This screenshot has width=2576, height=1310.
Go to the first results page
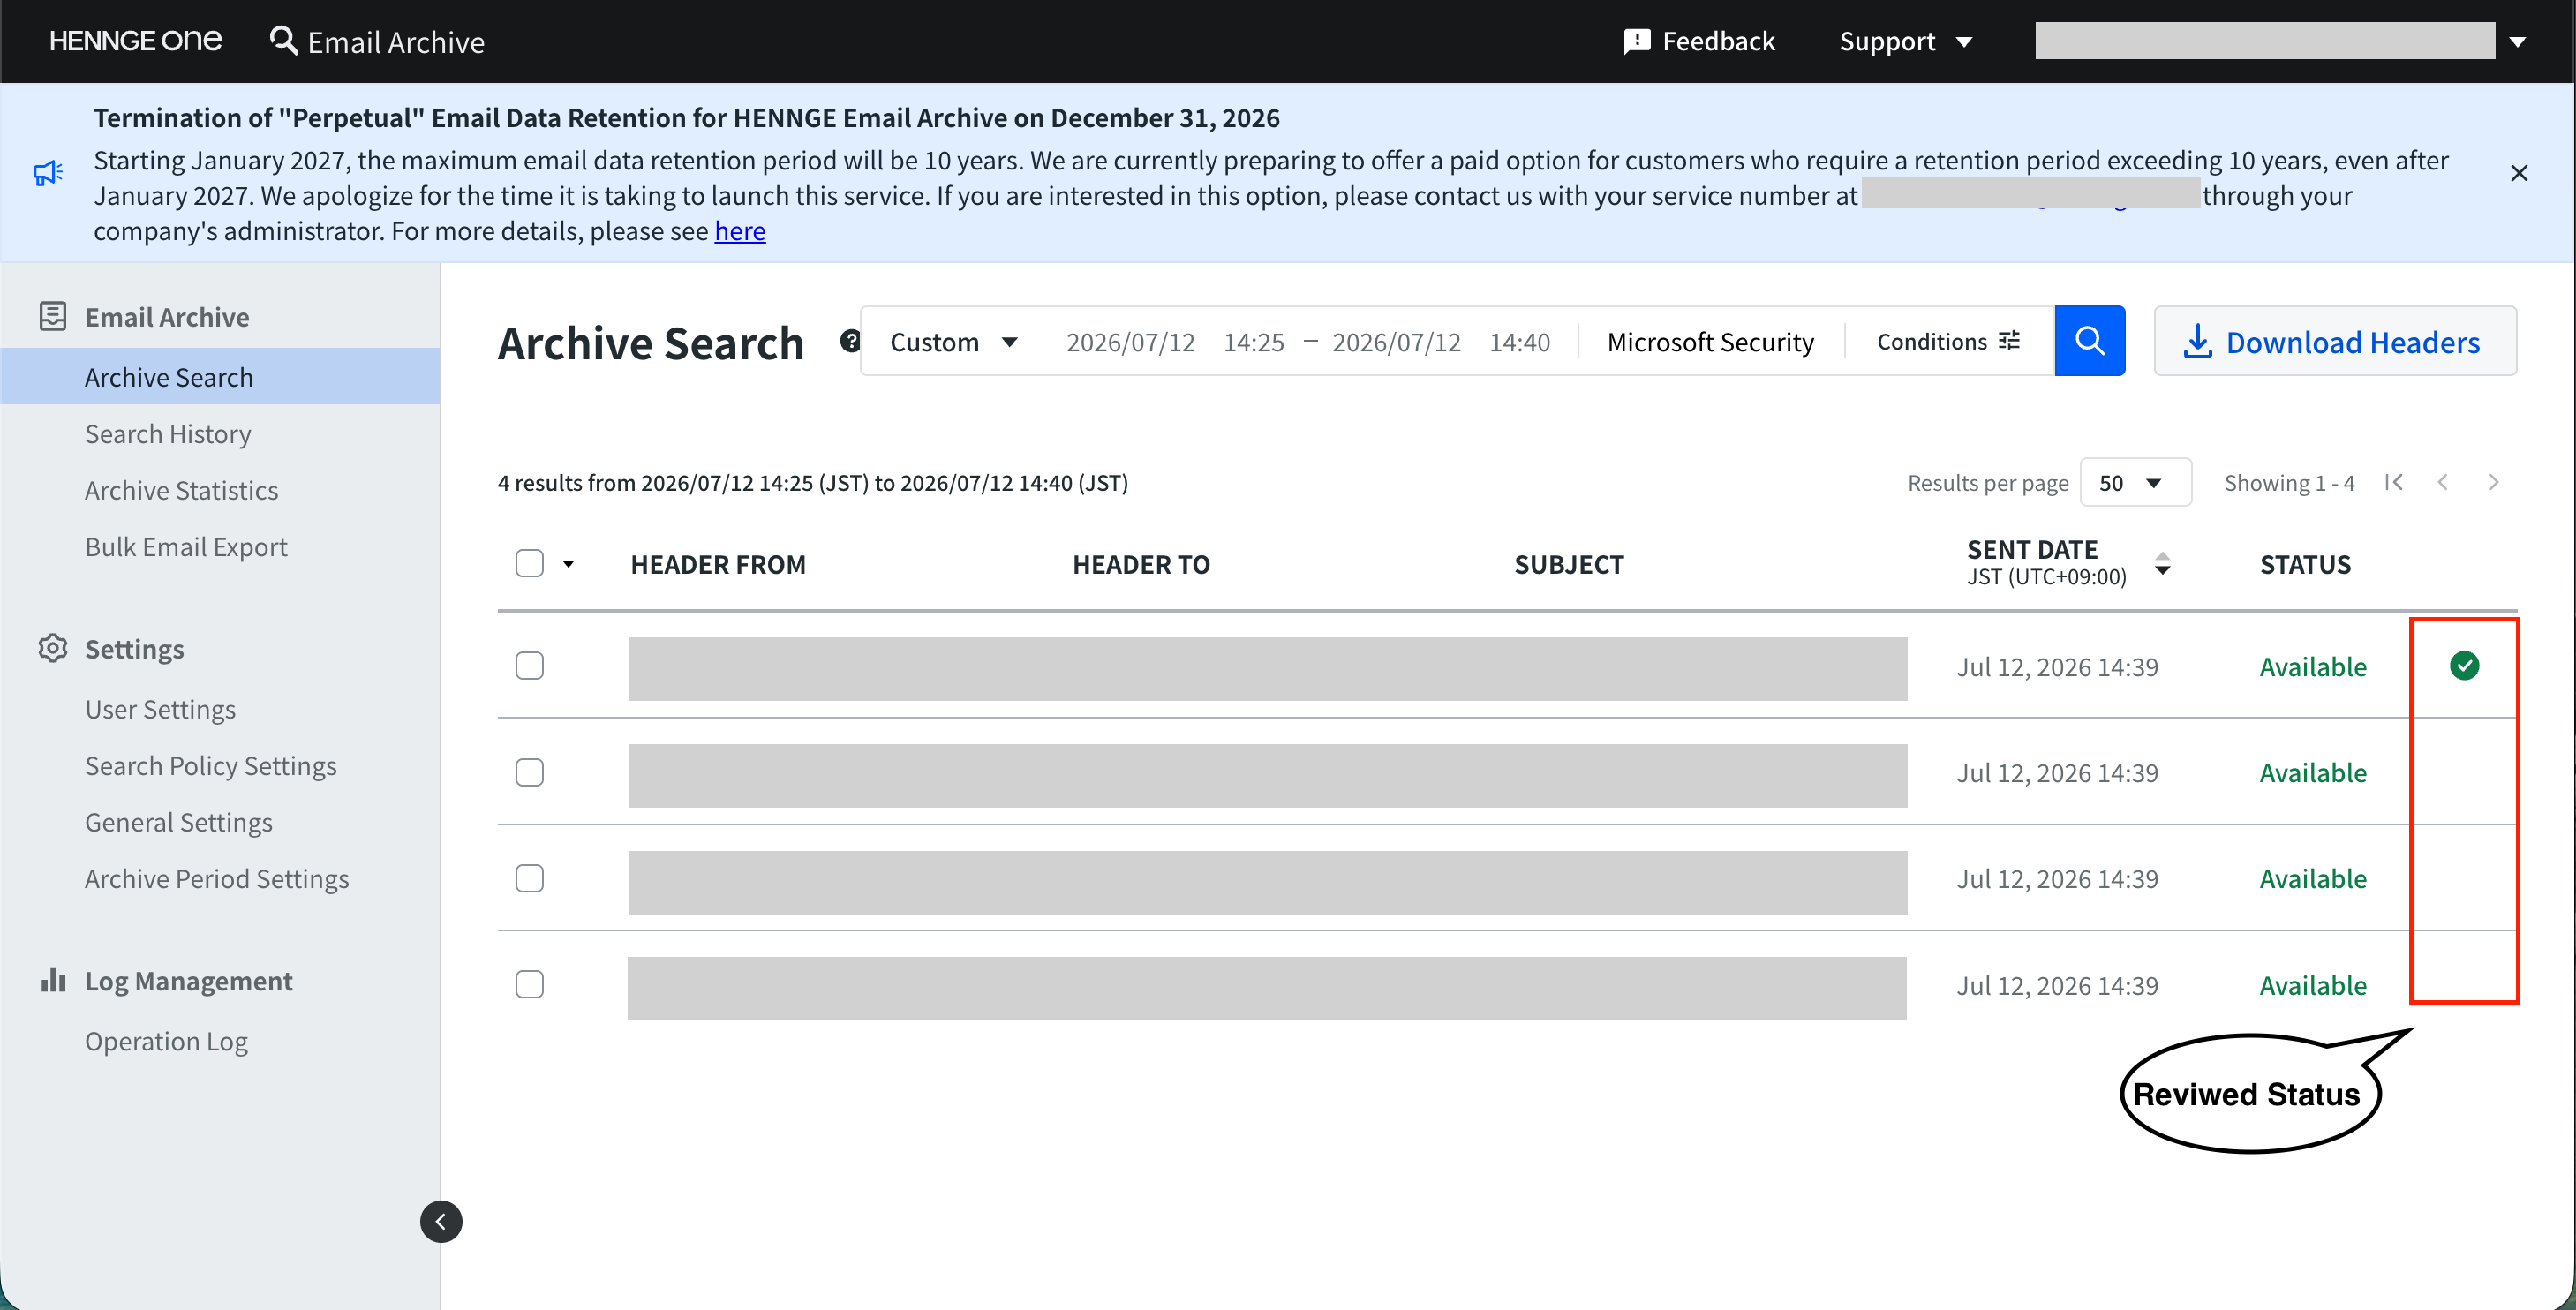pyautogui.click(x=2394, y=483)
